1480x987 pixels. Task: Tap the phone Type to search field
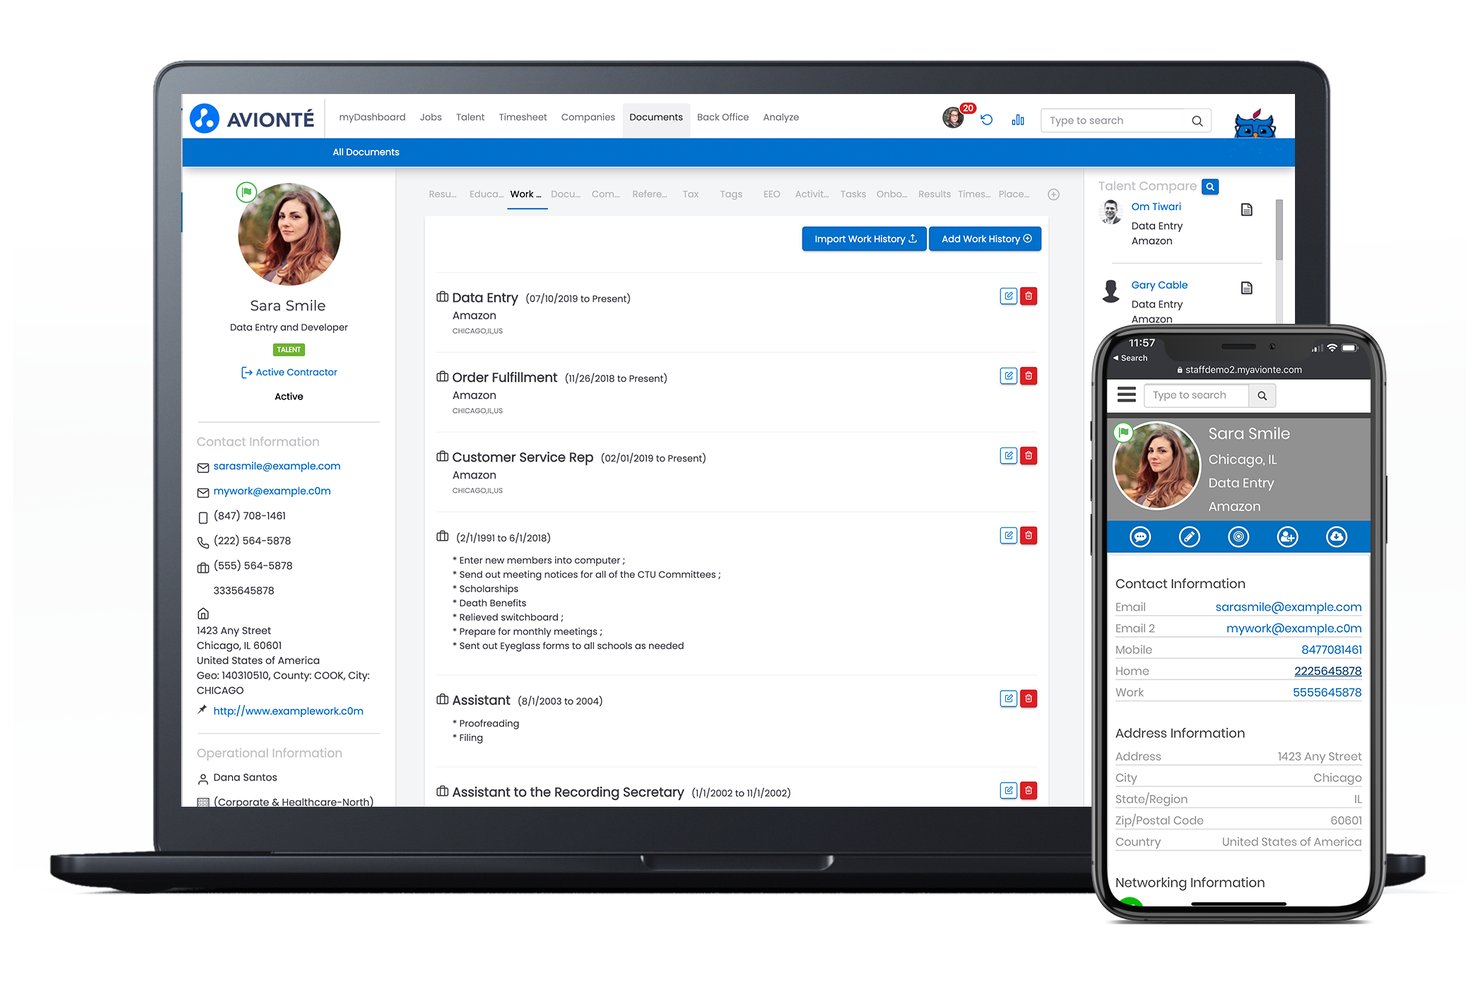[1196, 396]
